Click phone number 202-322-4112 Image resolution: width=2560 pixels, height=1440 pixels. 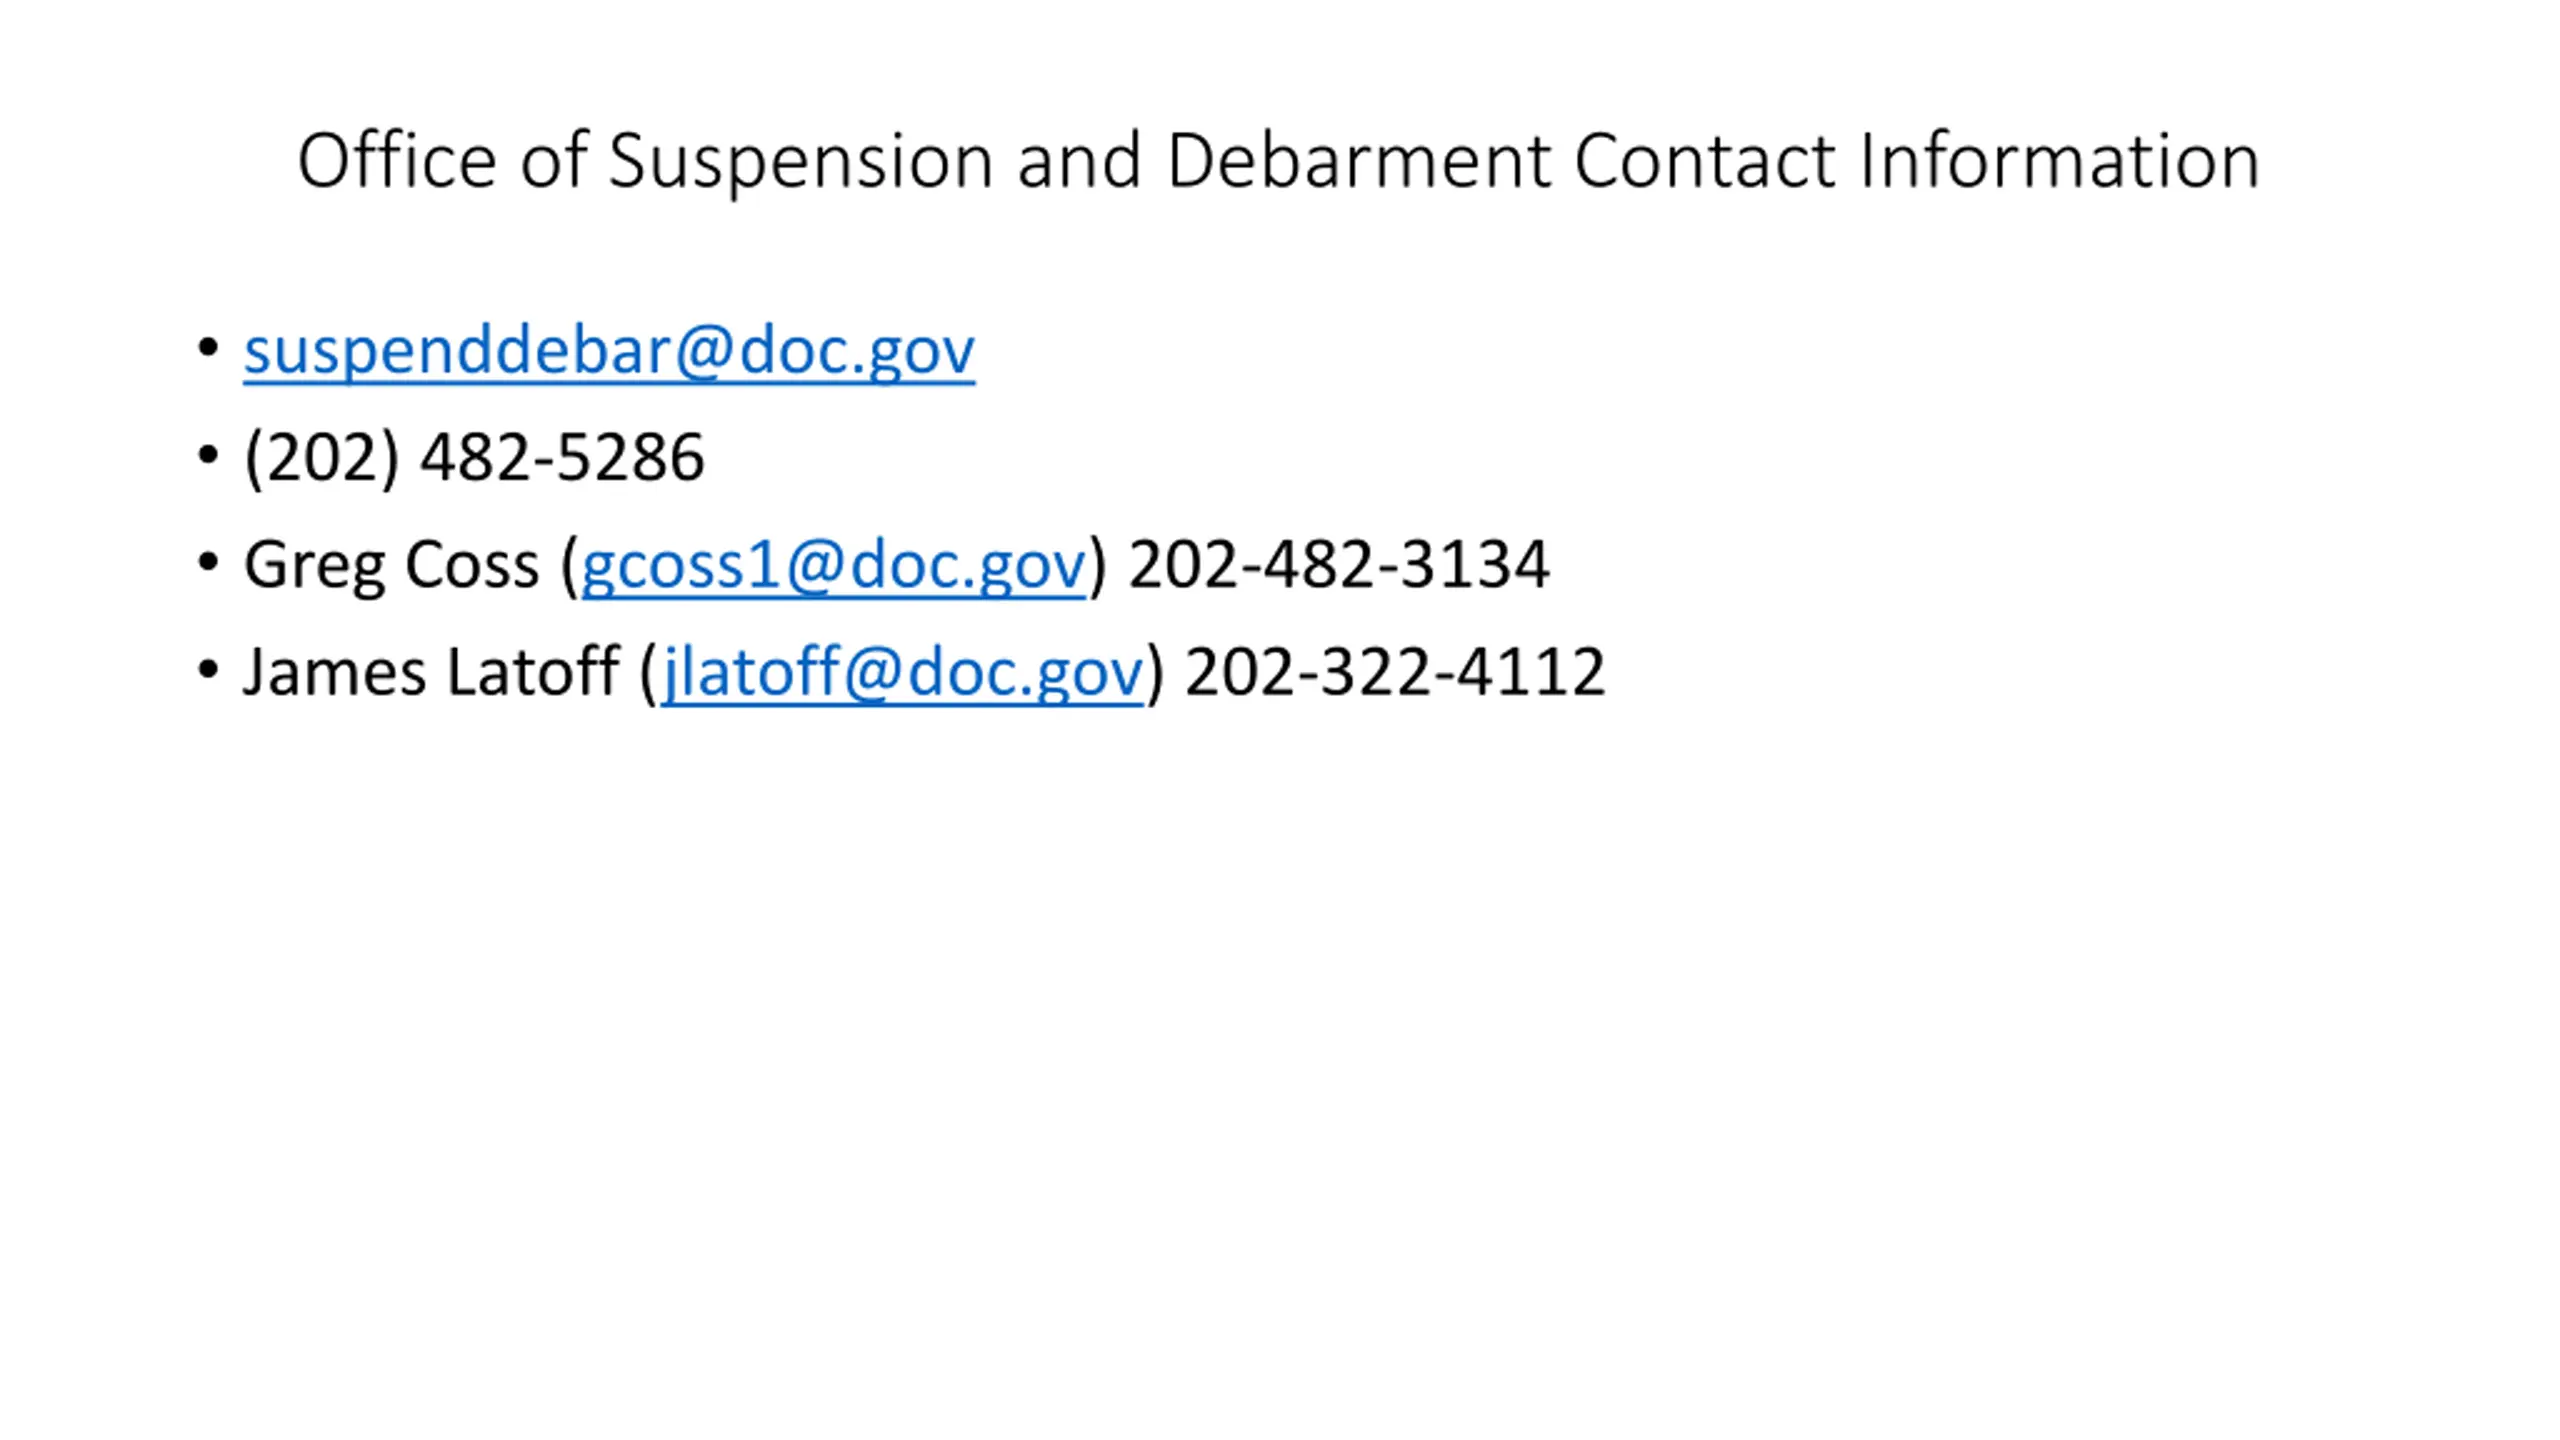pyautogui.click(x=1395, y=671)
